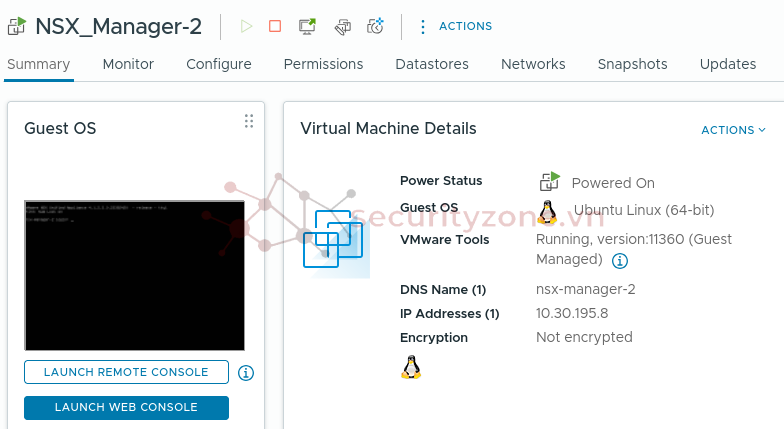Go to the Snapshots tab
Screen dimensions: 784x429
632,64
